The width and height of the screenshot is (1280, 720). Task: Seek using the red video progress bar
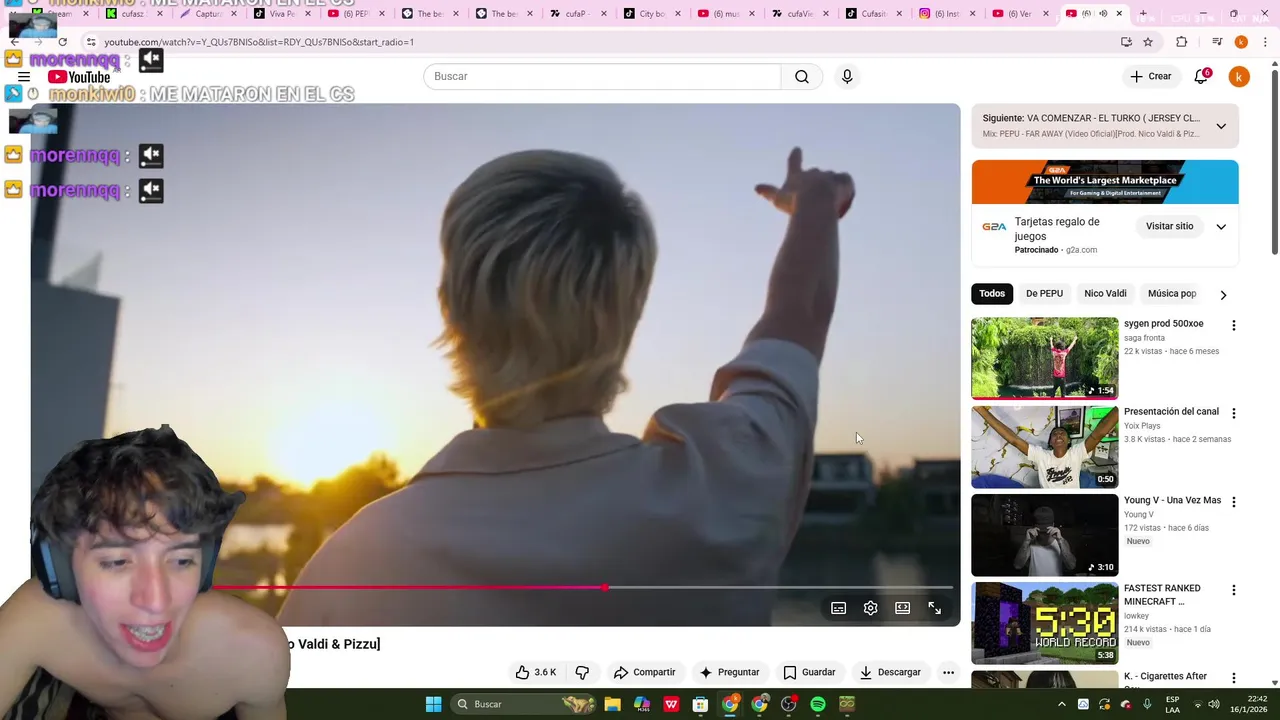[x=492, y=587]
